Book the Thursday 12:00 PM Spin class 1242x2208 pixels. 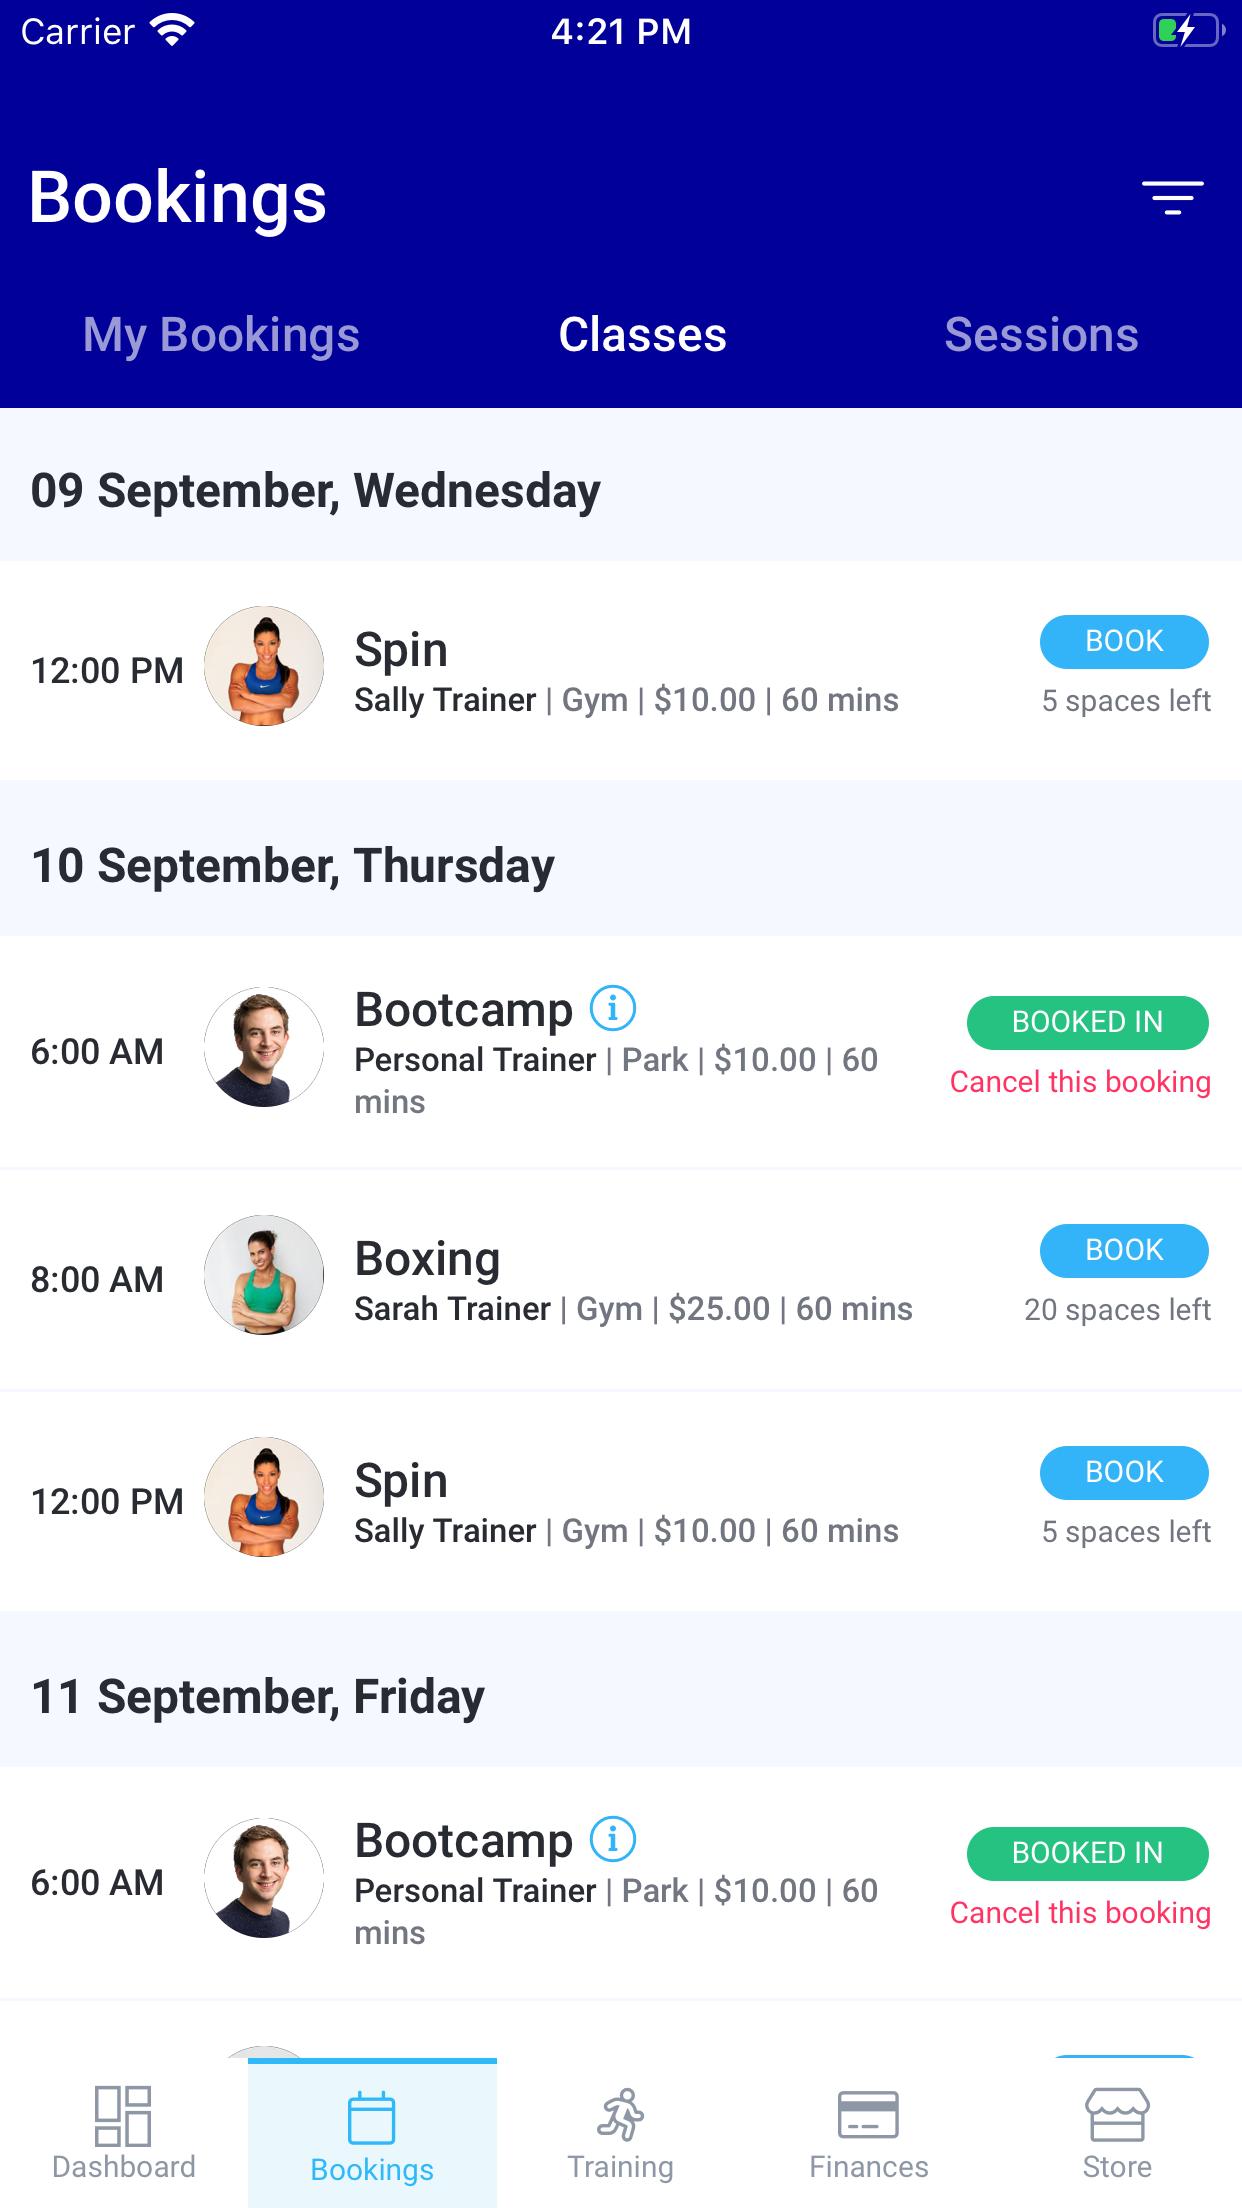pyautogui.click(x=1124, y=1473)
